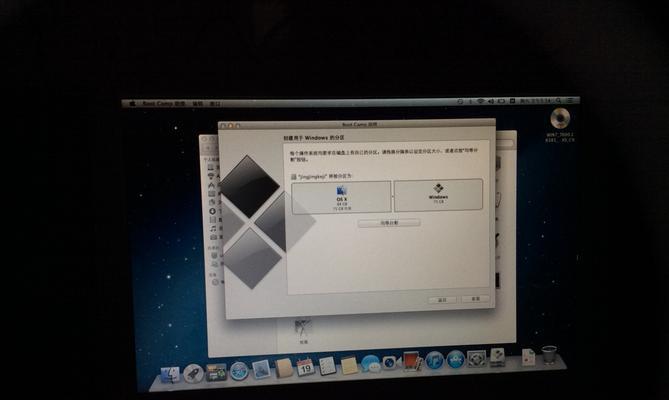Image resolution: width=669 pixels, height=400 pixels.
Task: Open the Edit menu in the menu bar
Action: 198,104
